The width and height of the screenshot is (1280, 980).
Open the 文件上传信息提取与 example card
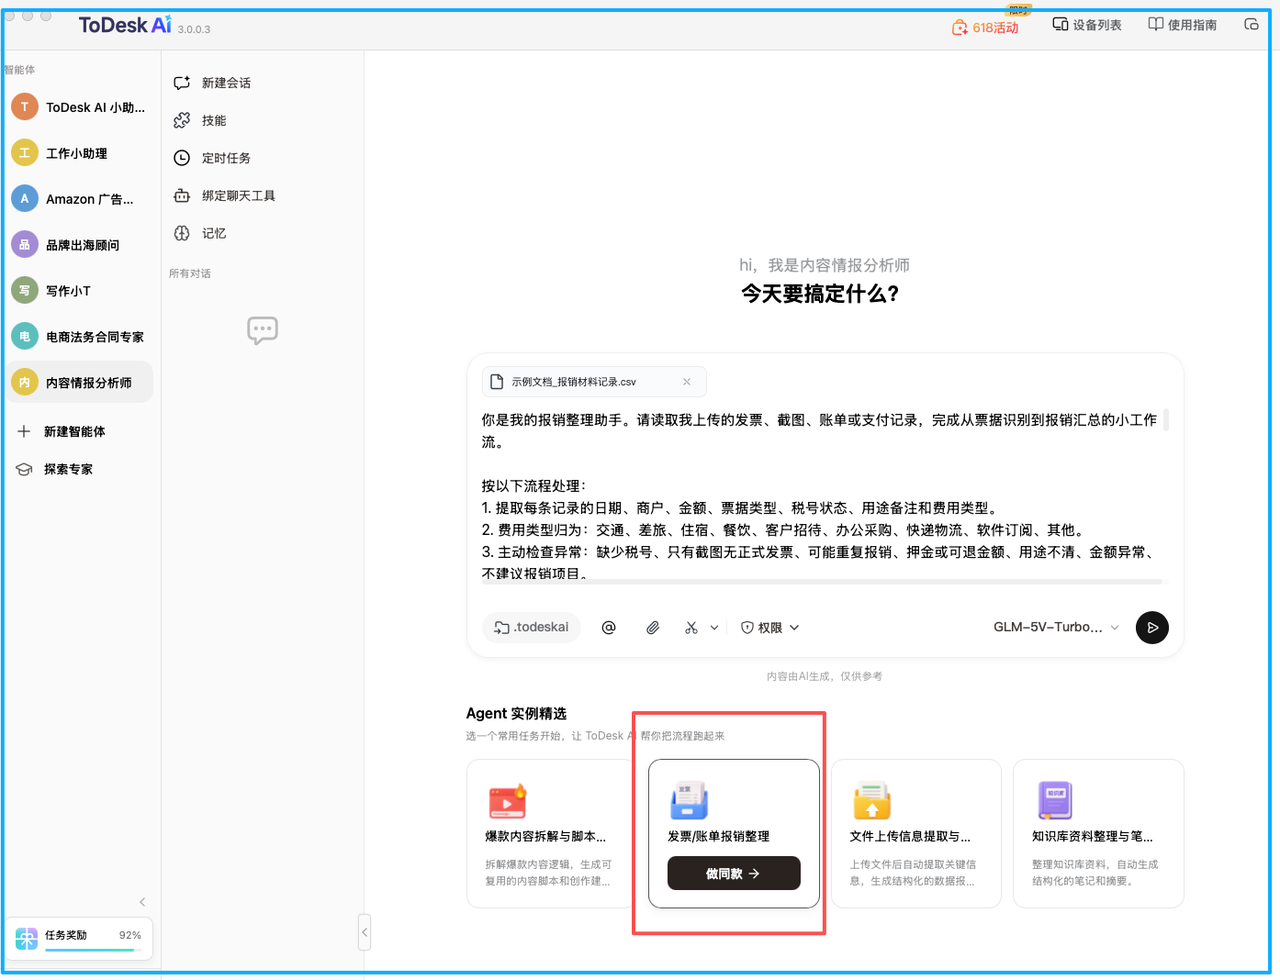(x=916, y=833)
